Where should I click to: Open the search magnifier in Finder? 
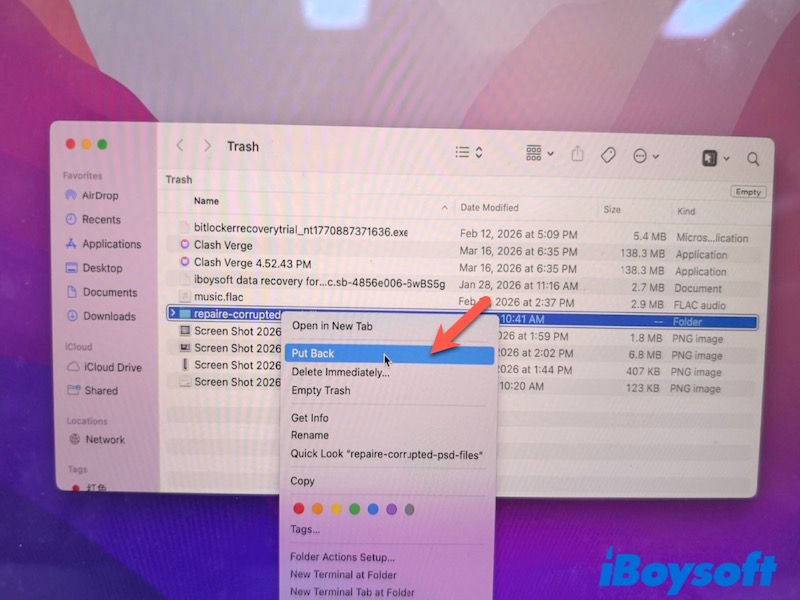coord(753,159)
